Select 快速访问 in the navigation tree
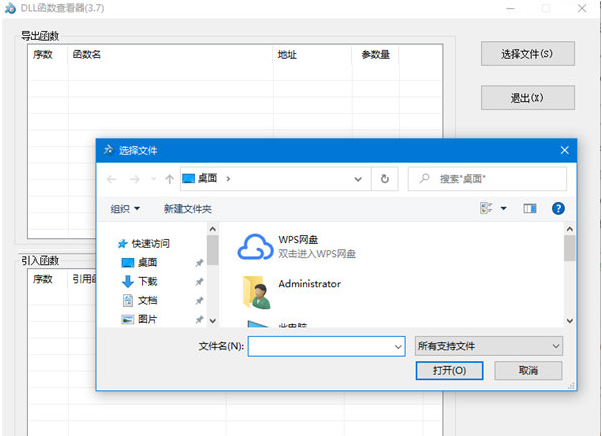602x436 pixels. (150, 243)
